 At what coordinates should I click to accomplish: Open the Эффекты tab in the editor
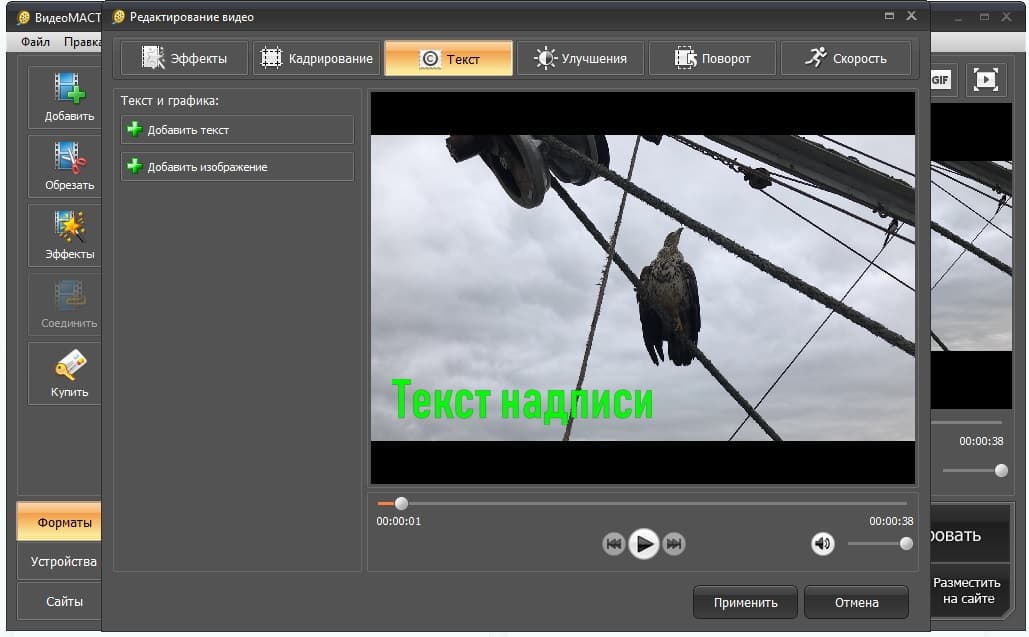point(184,58)
